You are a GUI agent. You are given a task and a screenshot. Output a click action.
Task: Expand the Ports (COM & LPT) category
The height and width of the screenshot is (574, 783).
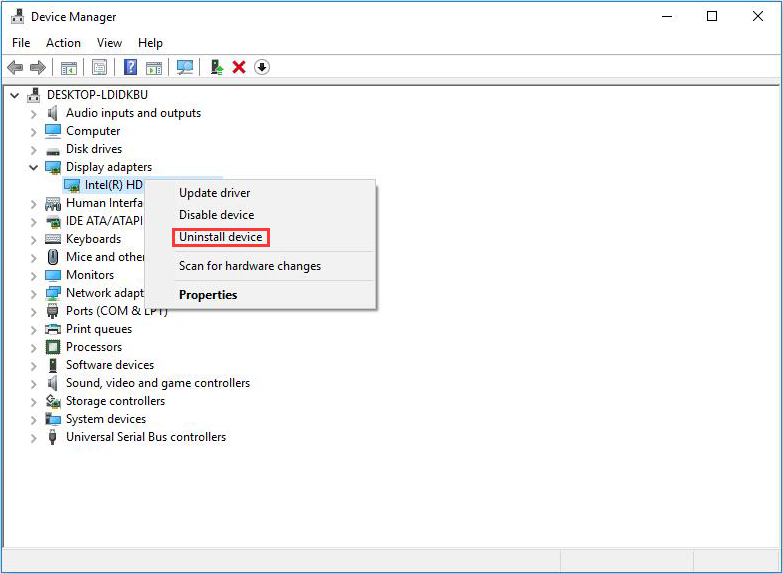pyautogui.click(x=33, y=312)
